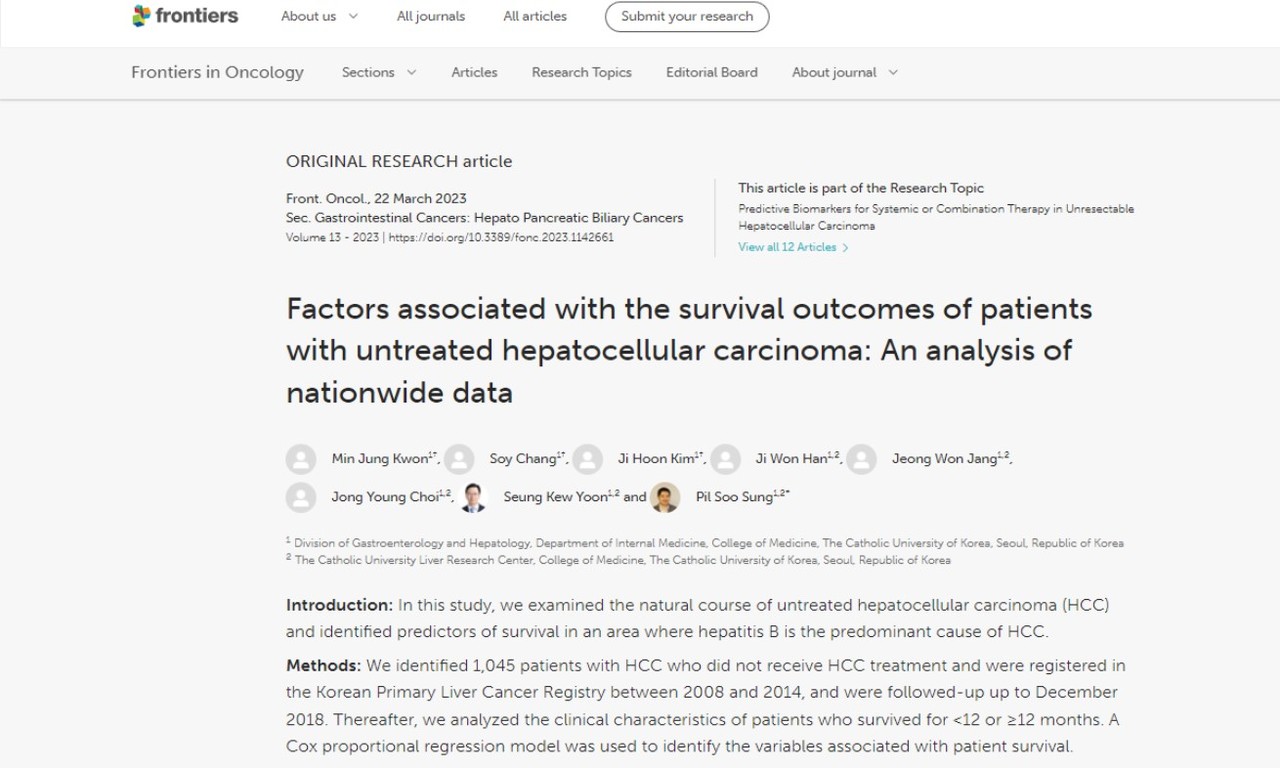Click Ji Won Han's avatar icon
Viewport: 1280px width, 768px height.
(x=725, y=459)
